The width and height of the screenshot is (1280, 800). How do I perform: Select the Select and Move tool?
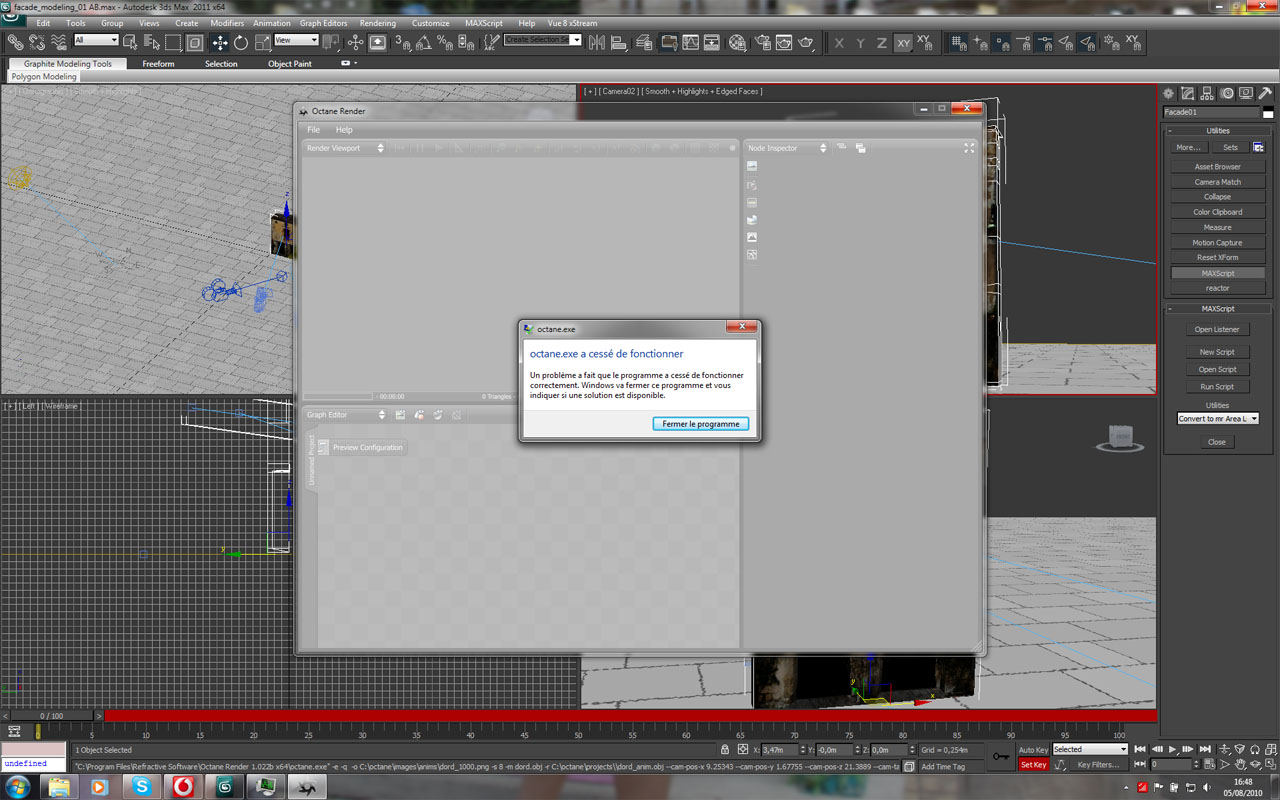219,42
